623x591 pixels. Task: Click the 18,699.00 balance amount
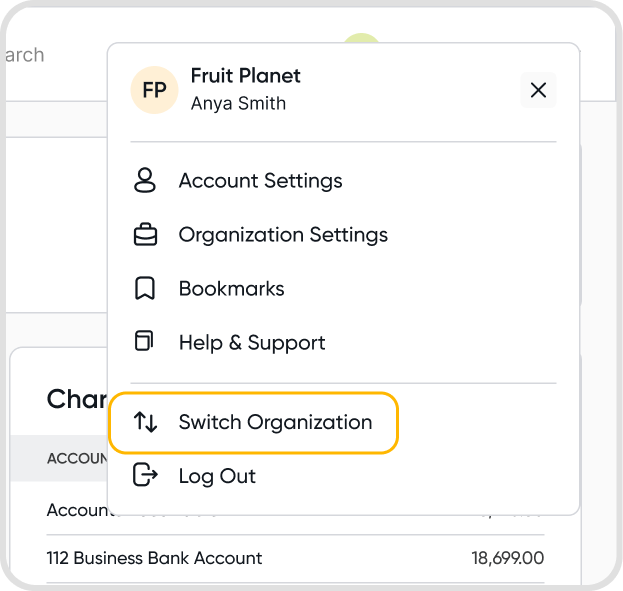(508, 558)
